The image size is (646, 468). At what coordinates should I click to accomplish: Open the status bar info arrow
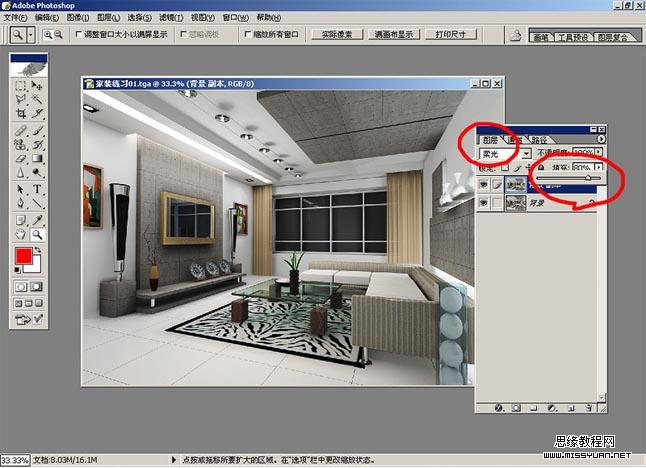tap(173, 460)
